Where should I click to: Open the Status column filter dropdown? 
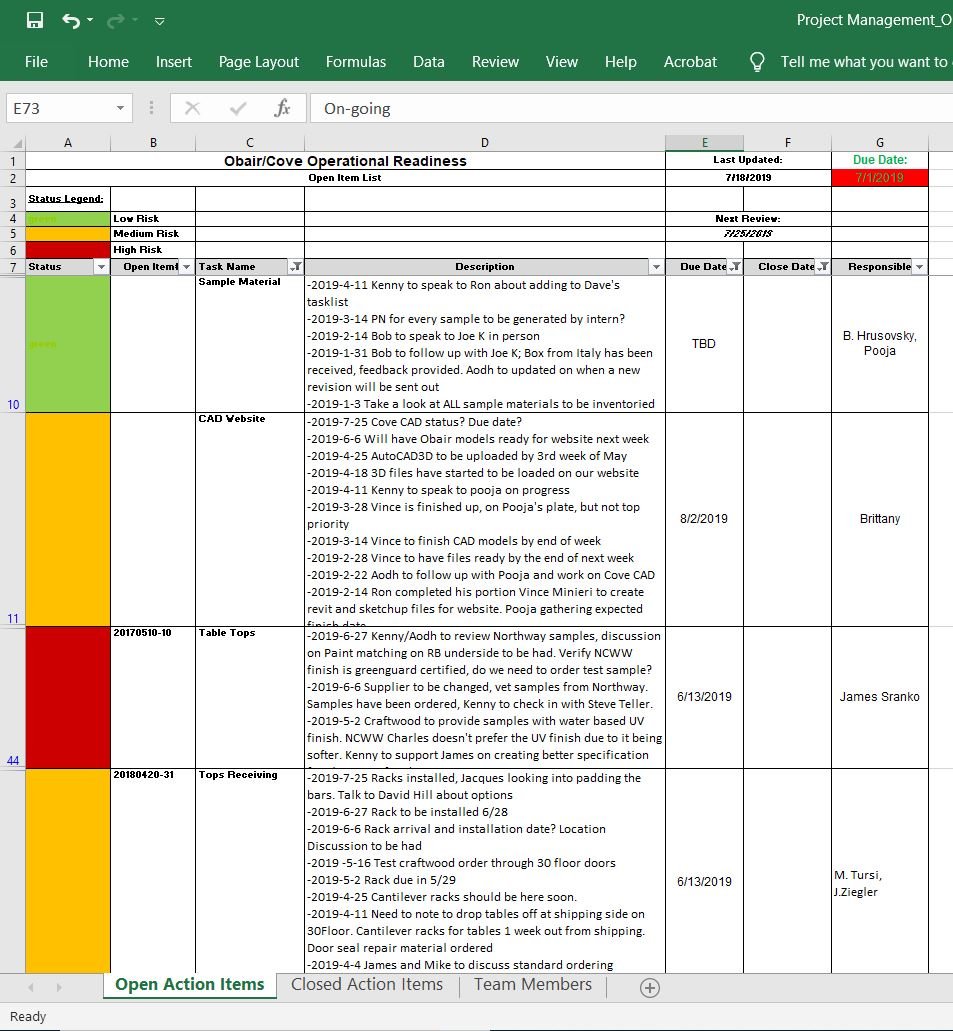[101, 267]
